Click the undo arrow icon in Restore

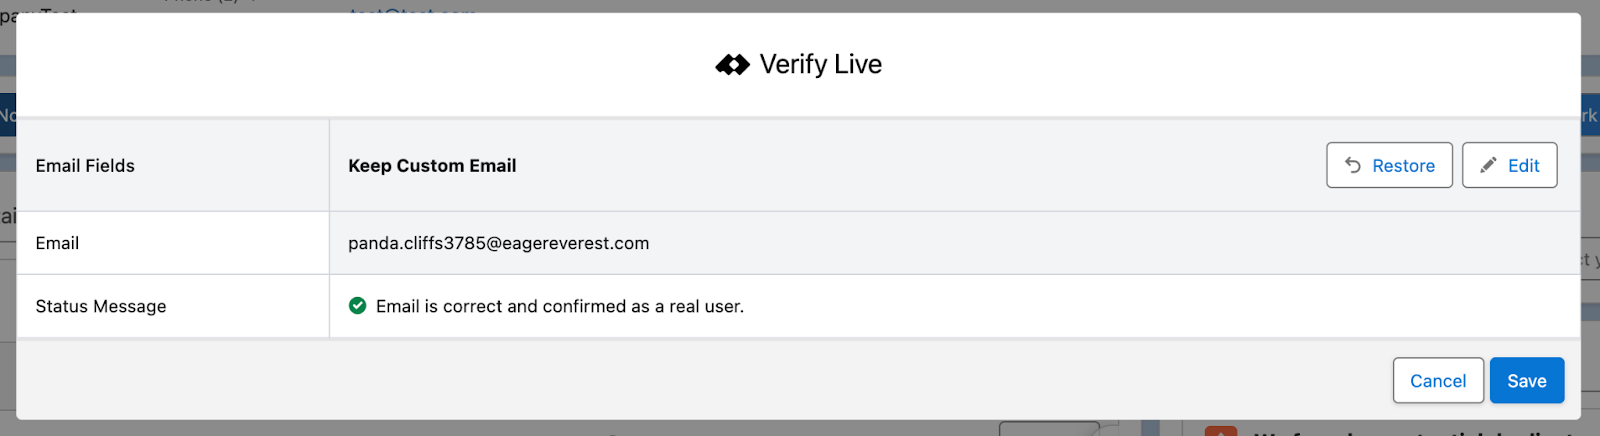pos(1353,165)
